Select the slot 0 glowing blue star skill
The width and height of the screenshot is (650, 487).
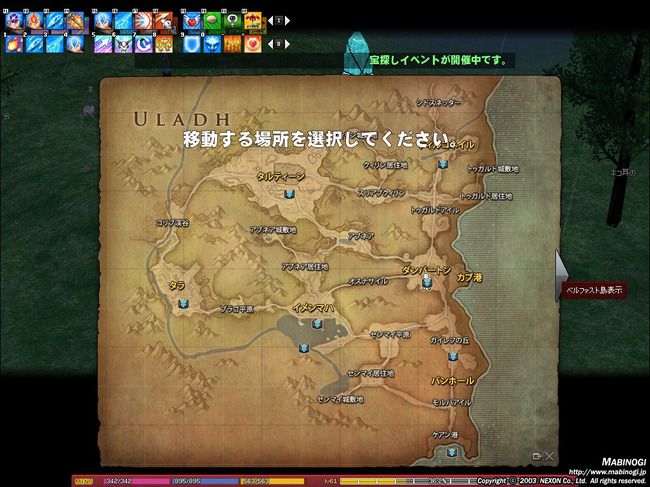point(212,44)
